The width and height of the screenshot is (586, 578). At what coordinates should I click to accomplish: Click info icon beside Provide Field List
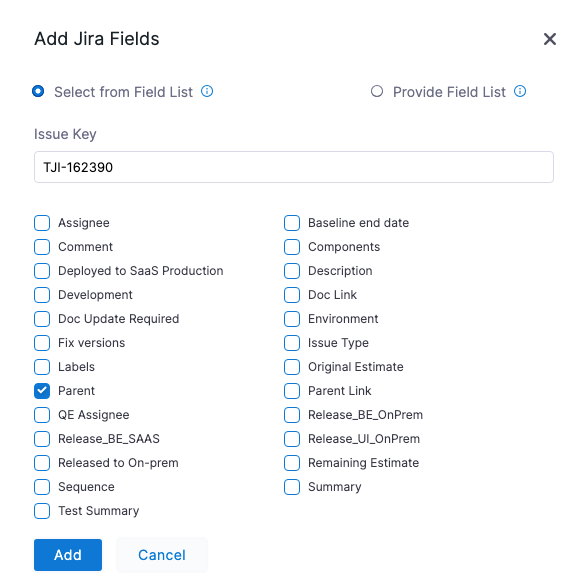pyautogui.click(x=520, y=91)
